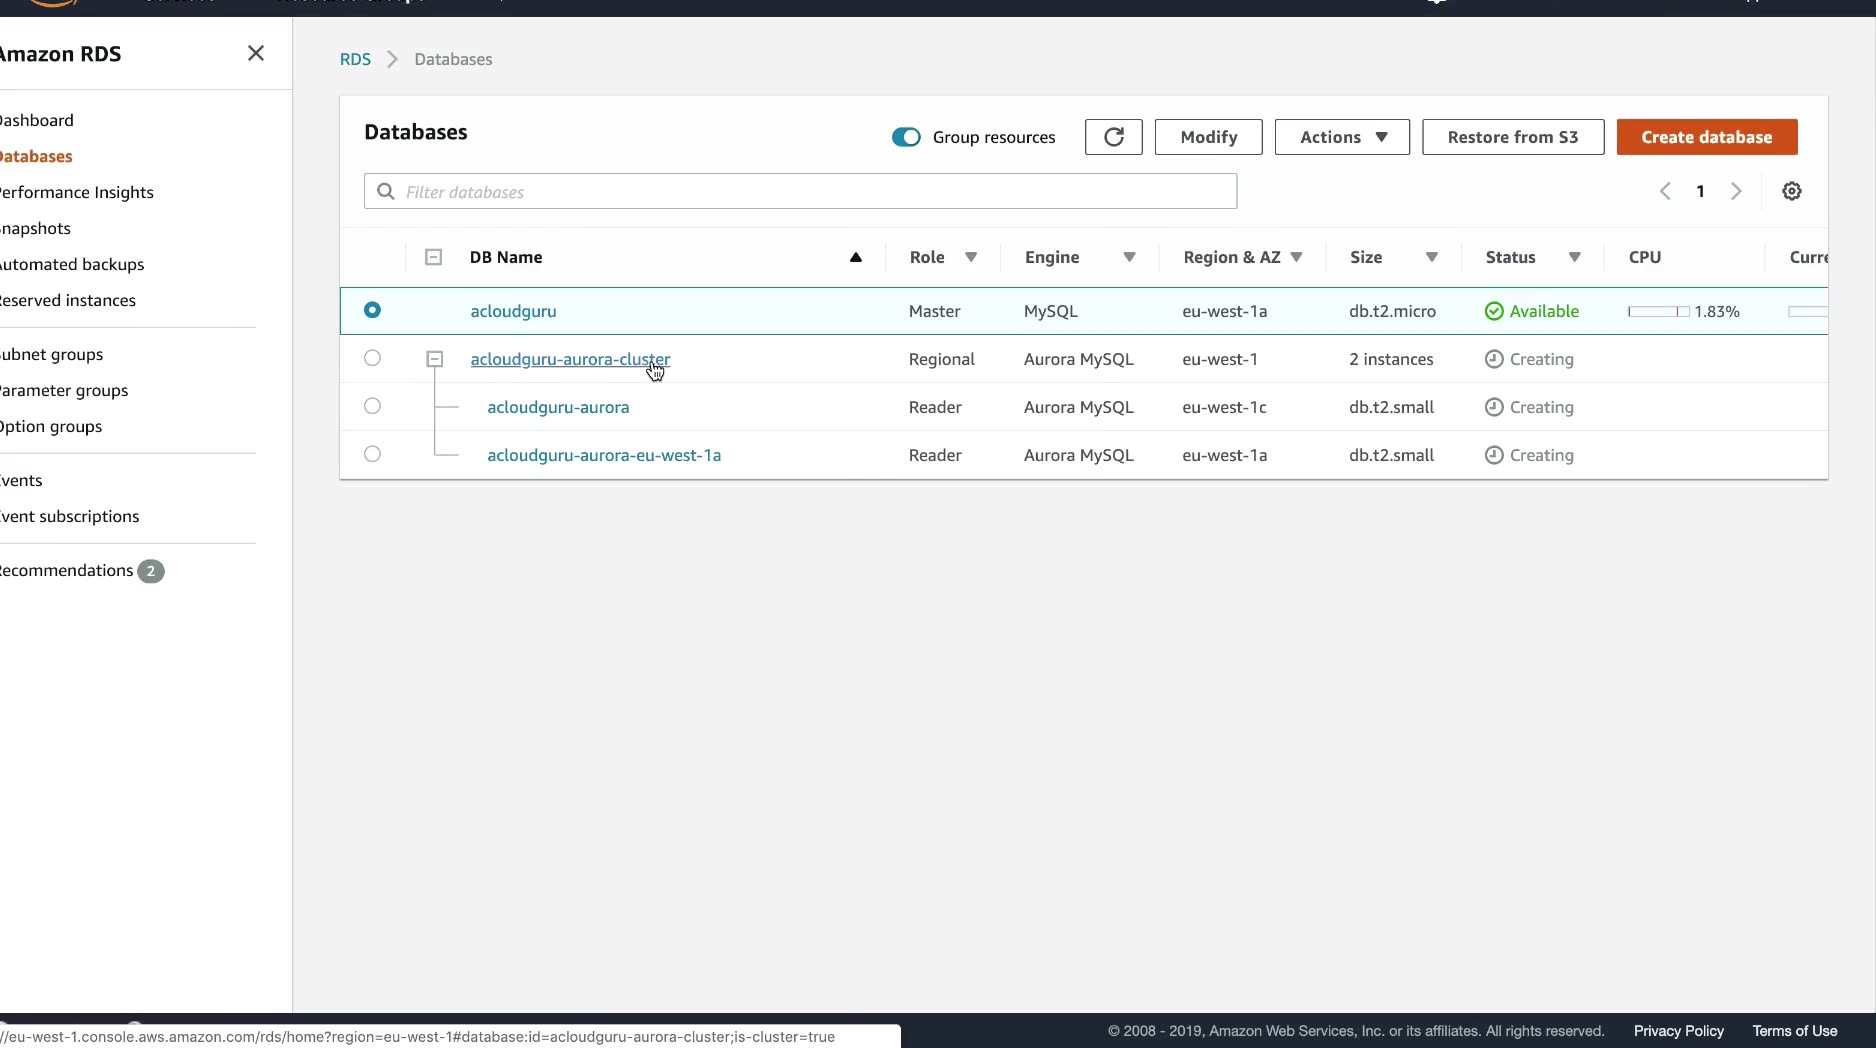Close the Amazon RDS navigation panel
The height and width of the screenshot is (1048, 1876).
(x=256, y=53)
